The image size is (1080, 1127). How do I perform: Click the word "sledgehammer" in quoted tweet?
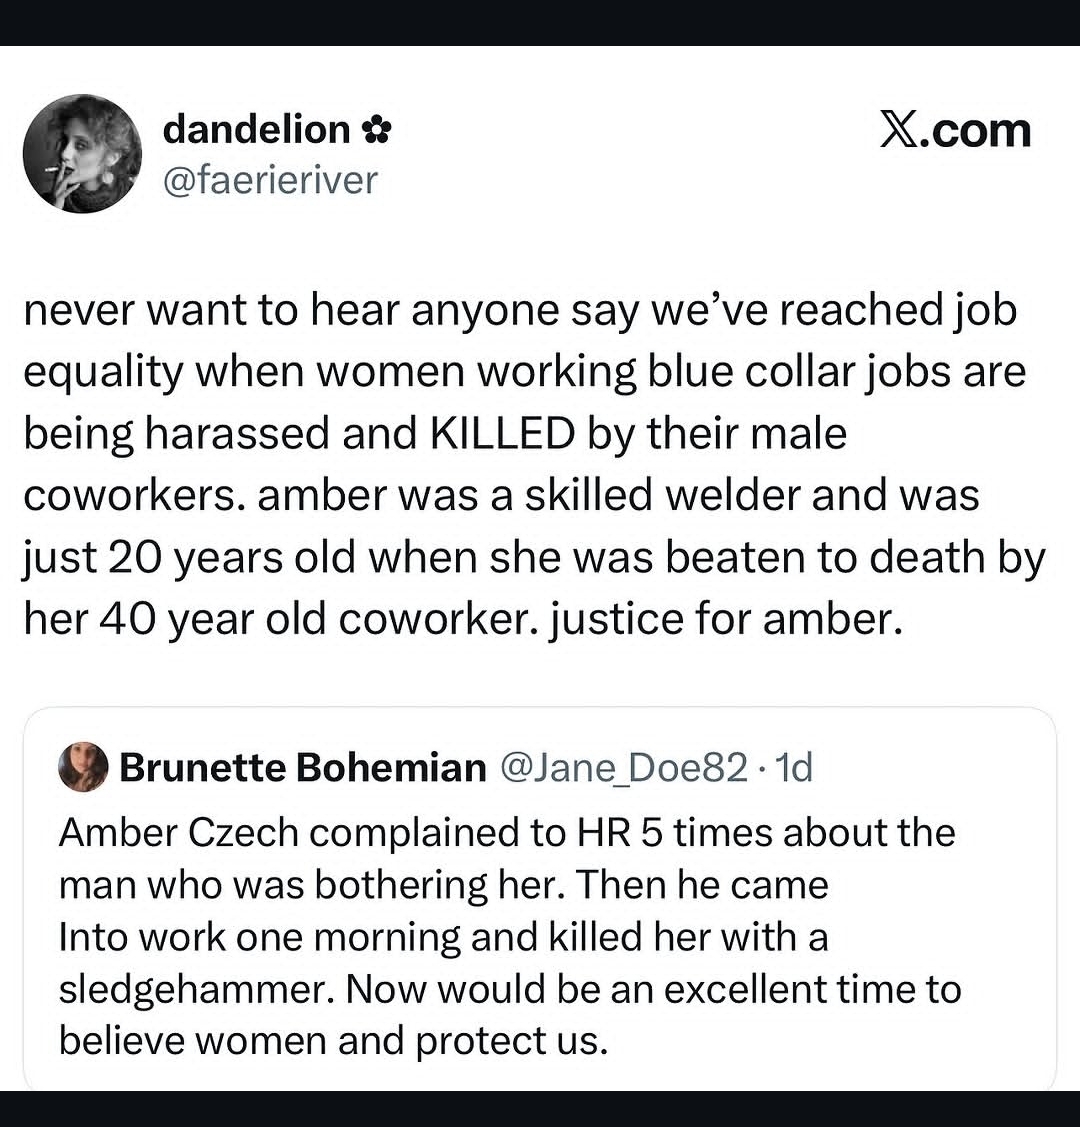pyautogui.click(x=198, y=989)
